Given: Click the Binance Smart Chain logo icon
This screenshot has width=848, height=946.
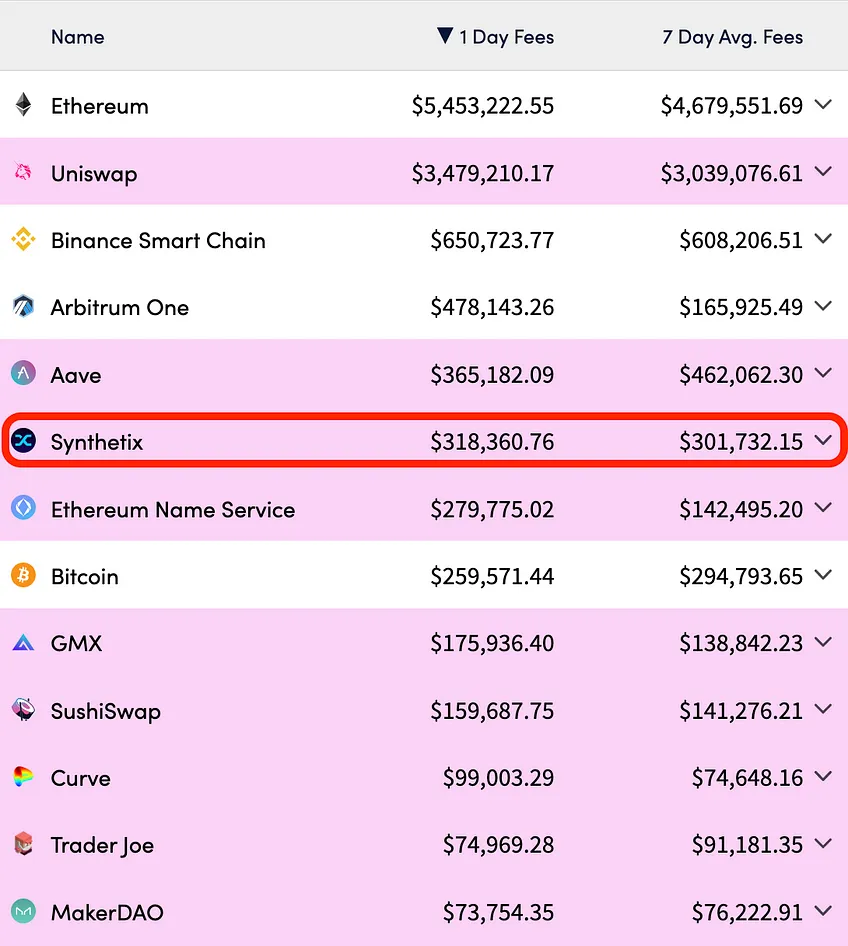Looking at the screenshot, I should pos(24,240).
